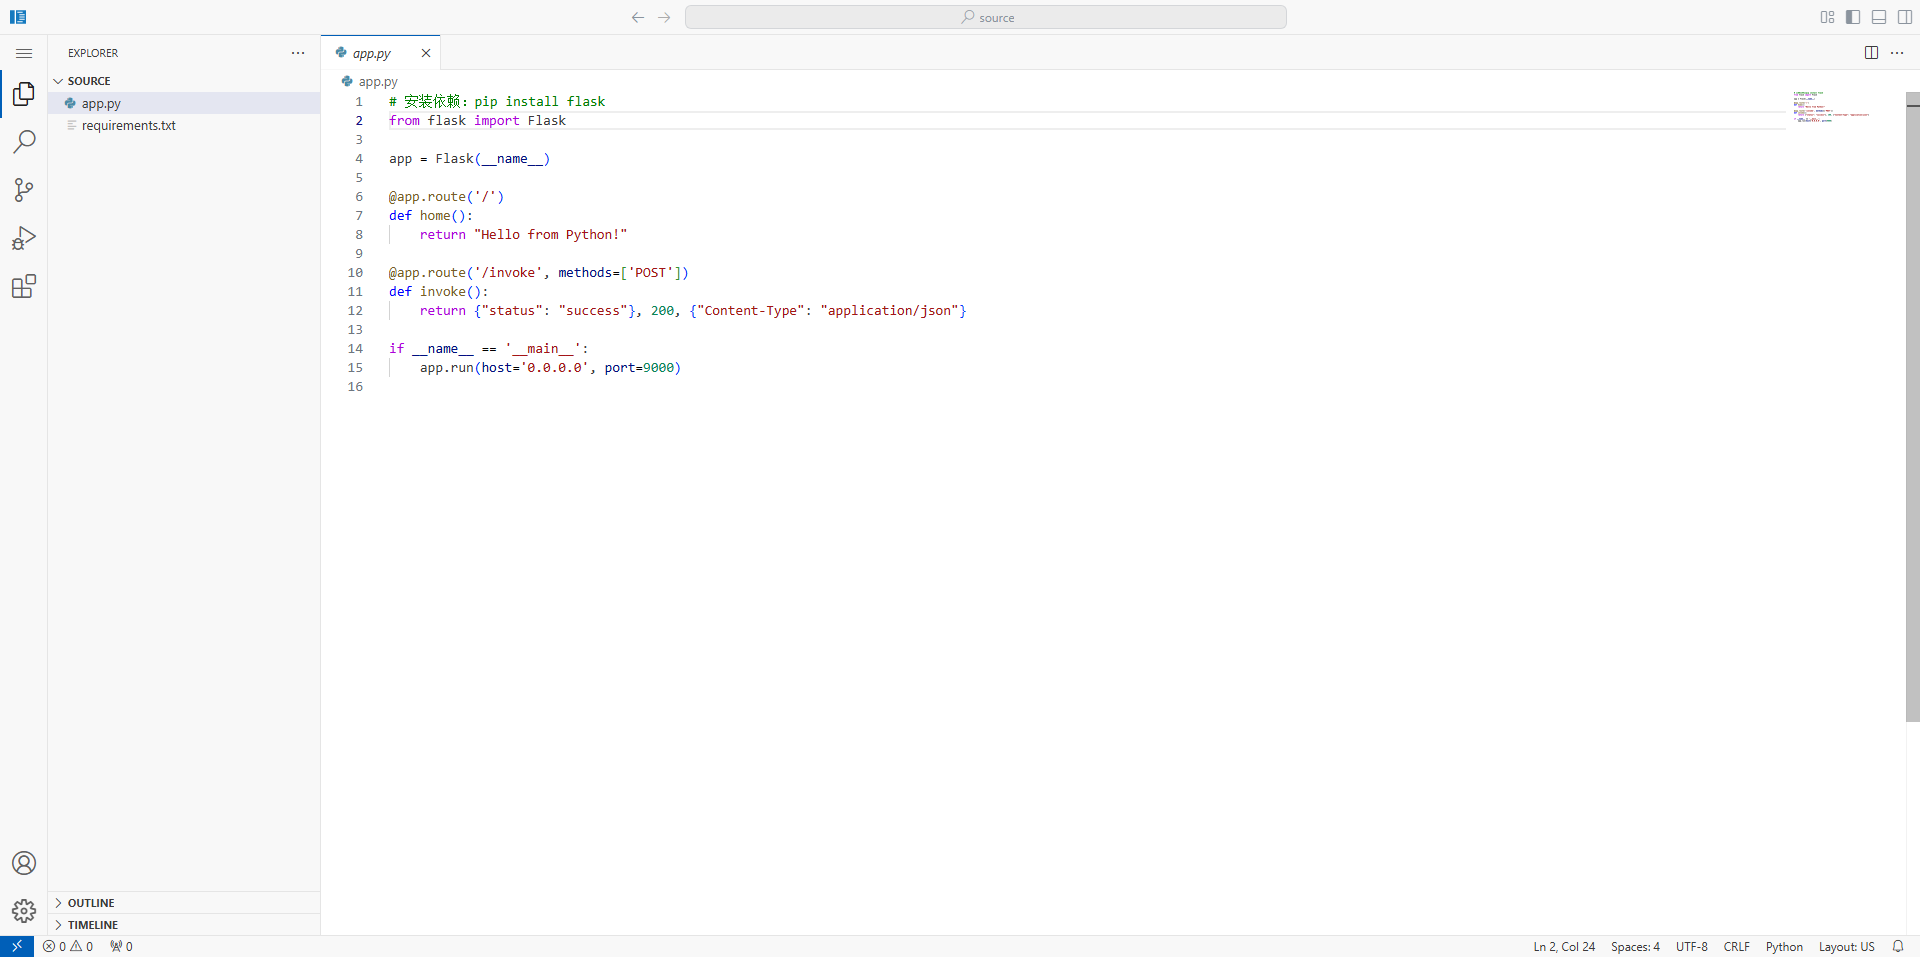The width and height of the screenshot is (1920, 957).
Task: Change indentation via Spaces: 4
Action: pyautogui.click(x=1635, y=946)
